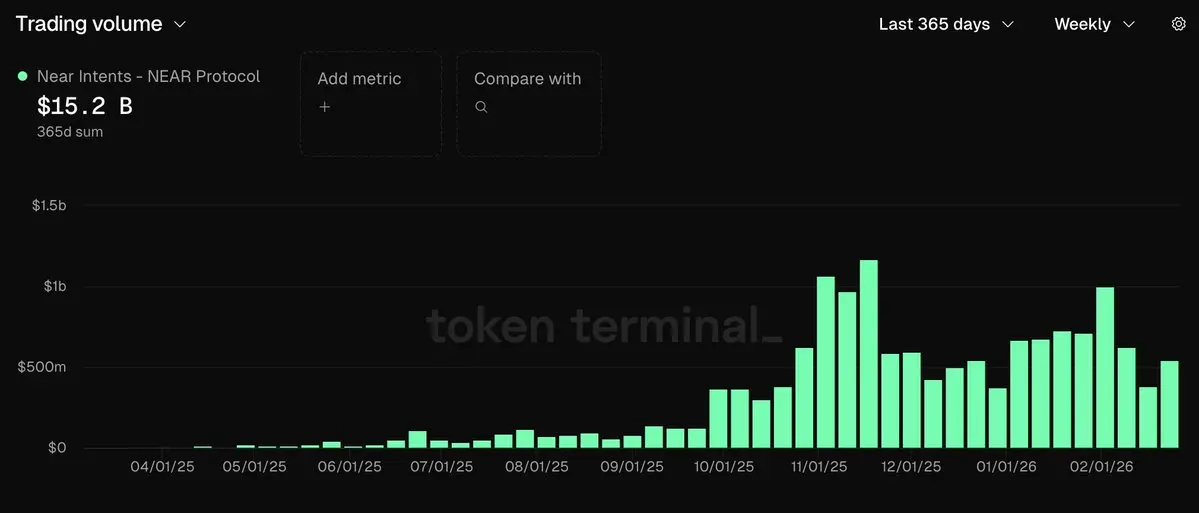Expand the Trading volume metric dropdown
This screenshot has width=1199, height=513.
(x=101, y=24)
